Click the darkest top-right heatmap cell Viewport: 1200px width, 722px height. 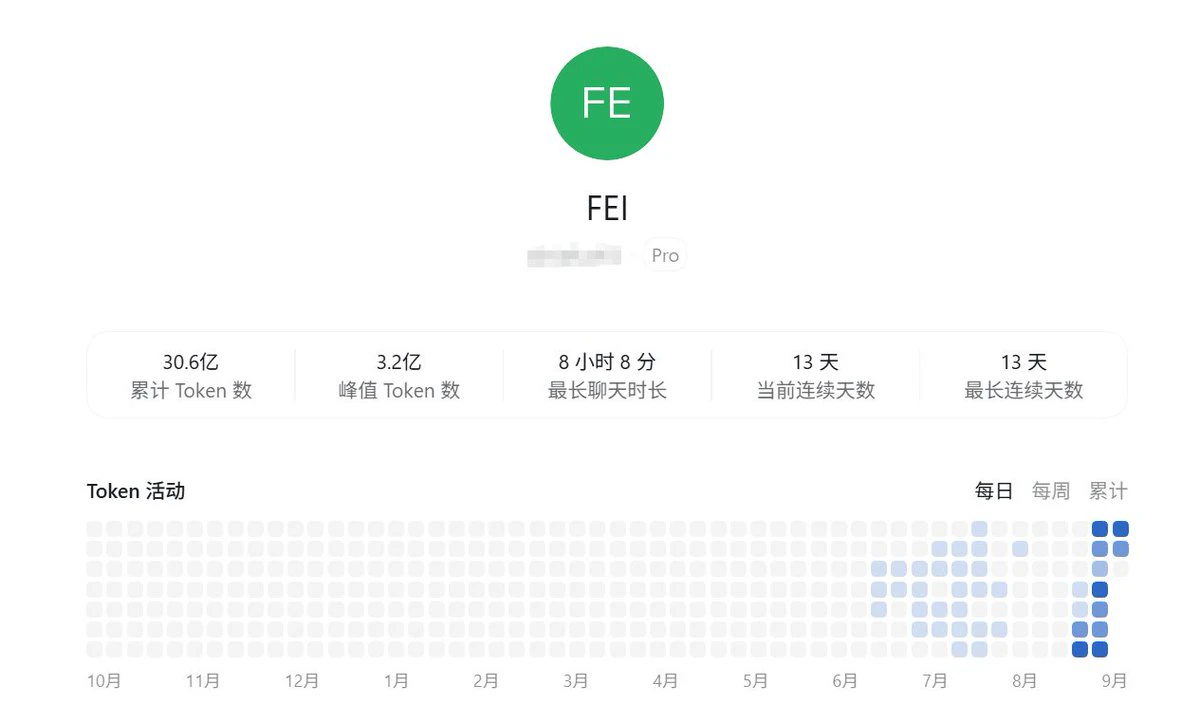(1120, 529)
